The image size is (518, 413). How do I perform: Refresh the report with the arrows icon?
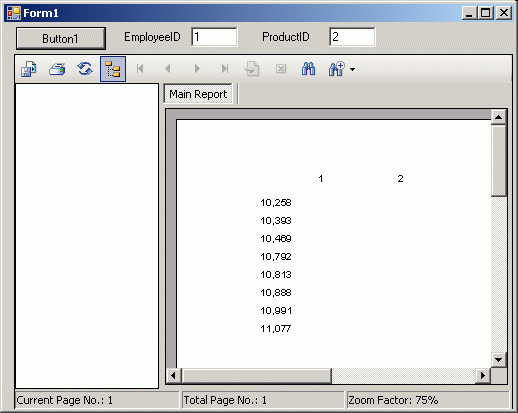tap(85, 69)
